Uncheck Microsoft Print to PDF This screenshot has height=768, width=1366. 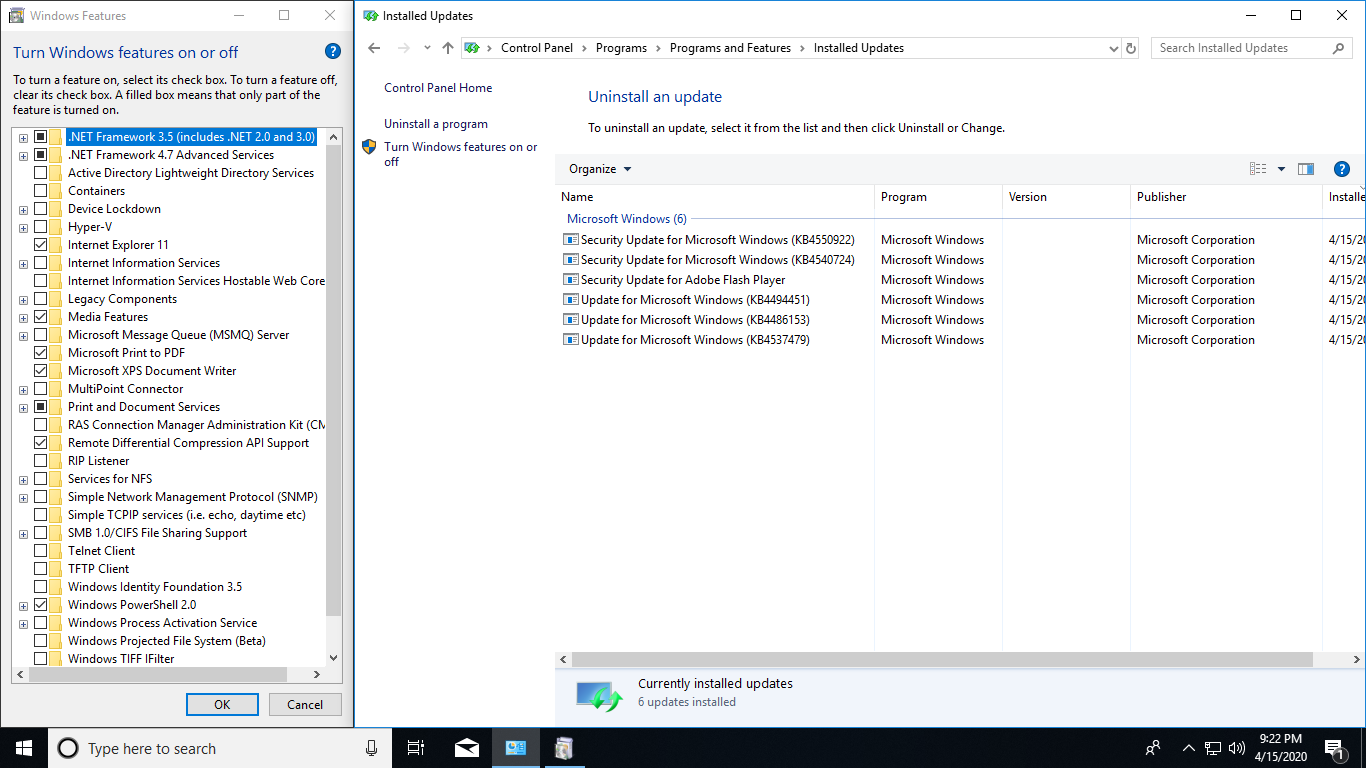41,353
